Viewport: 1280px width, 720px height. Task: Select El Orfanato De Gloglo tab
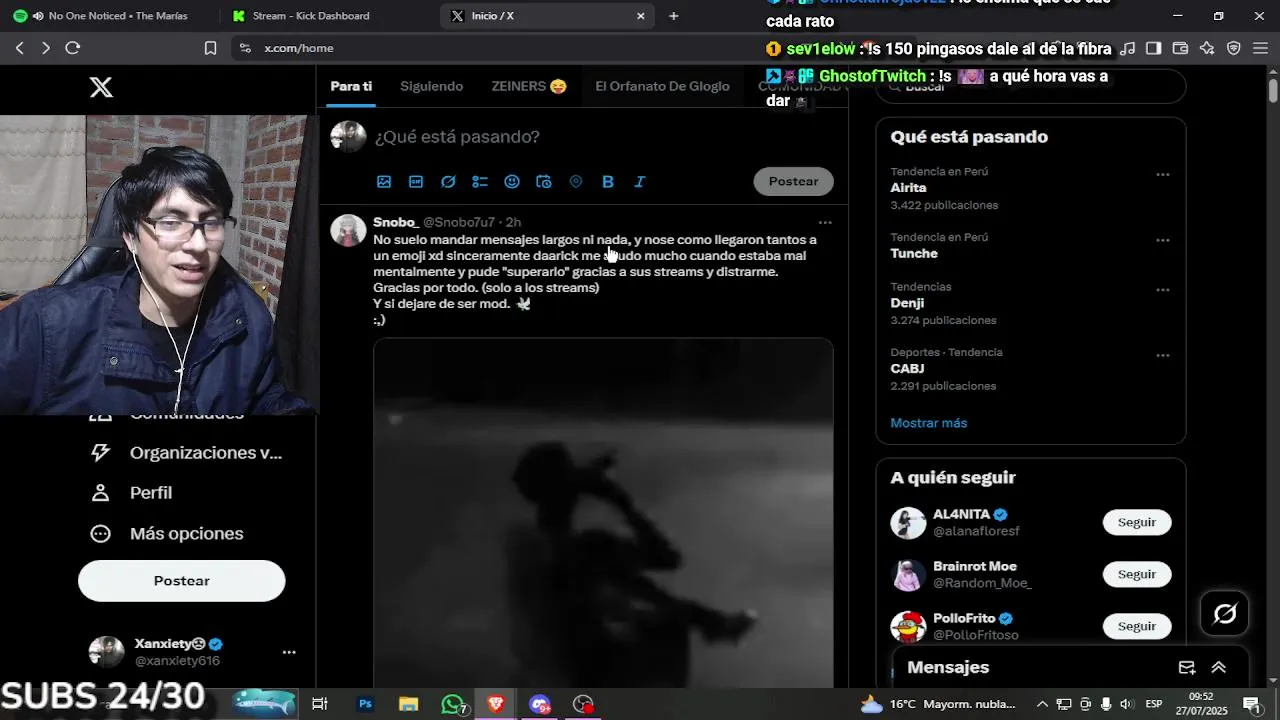pyautogui.click(x=662, y=86)
